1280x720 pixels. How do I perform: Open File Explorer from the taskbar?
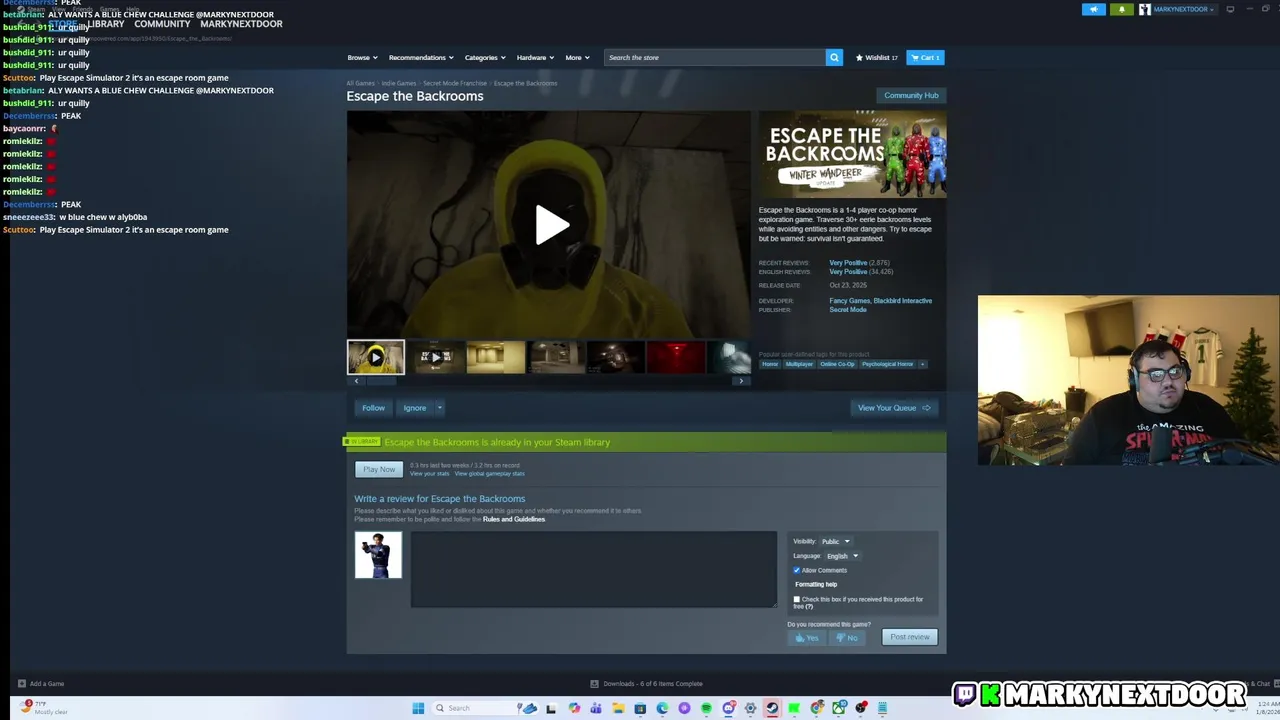point(618,708)
